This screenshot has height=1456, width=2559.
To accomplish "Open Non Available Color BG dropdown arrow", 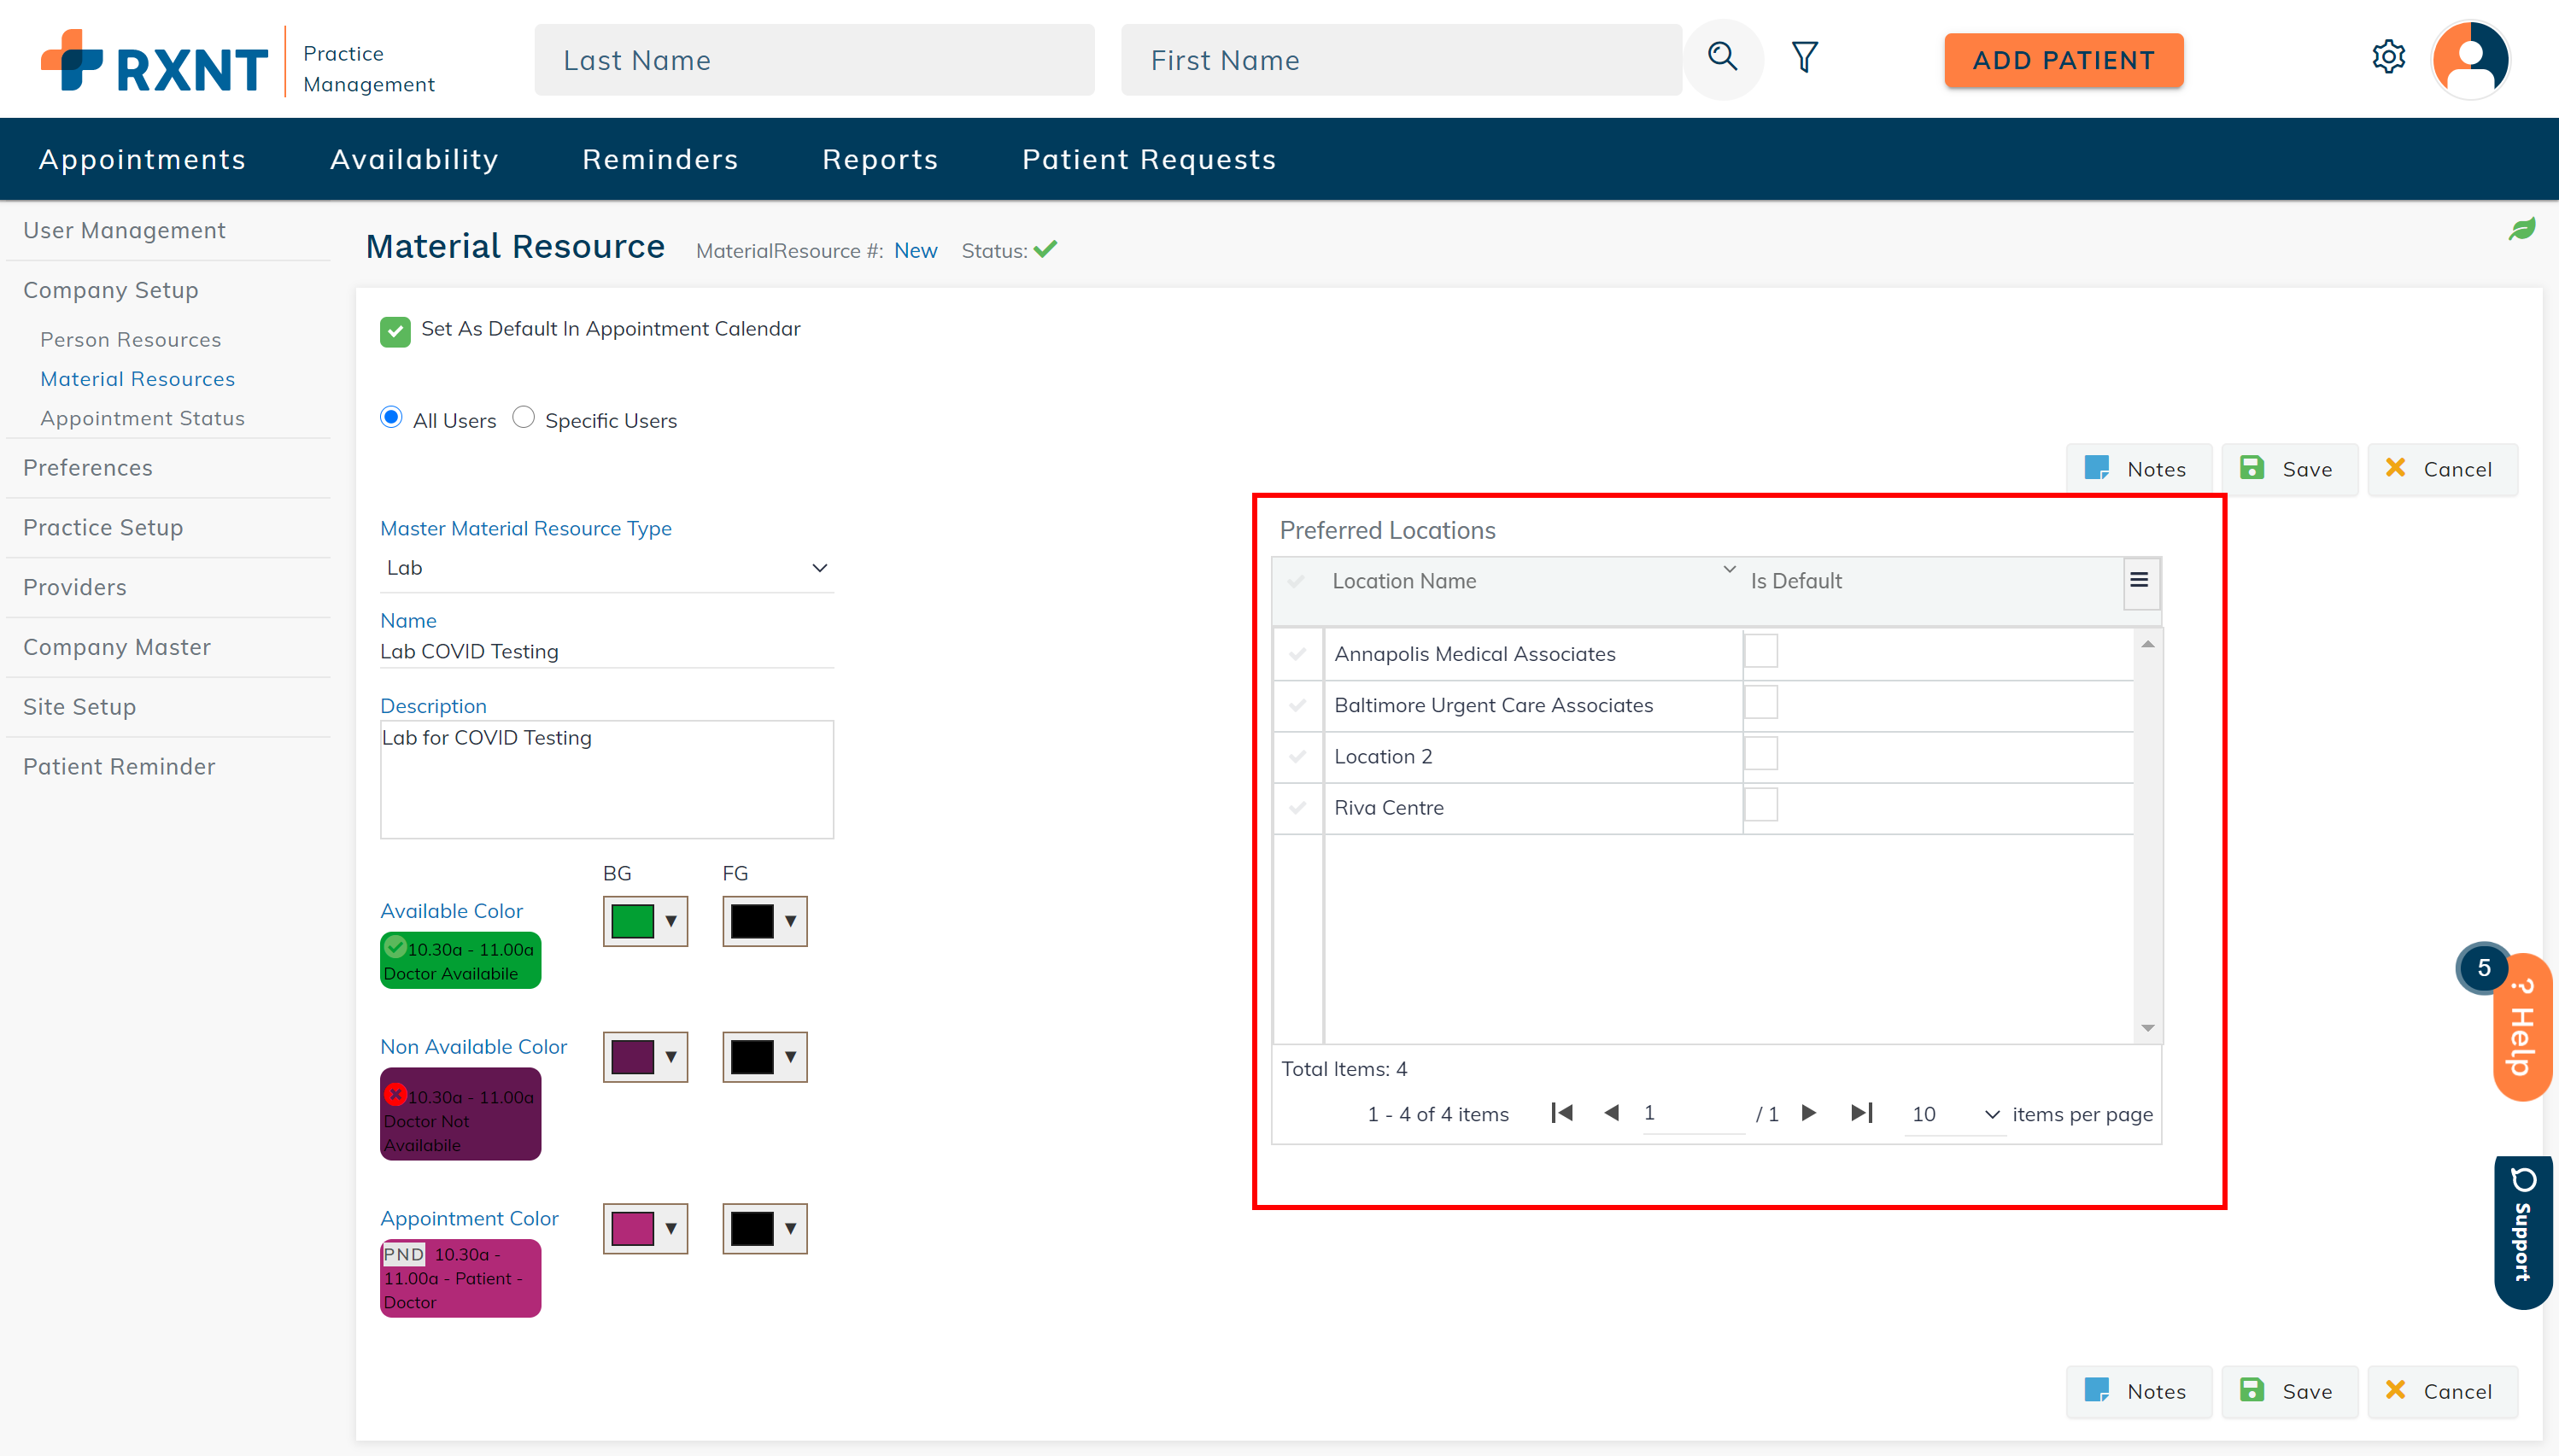I will click(671, 1057).
